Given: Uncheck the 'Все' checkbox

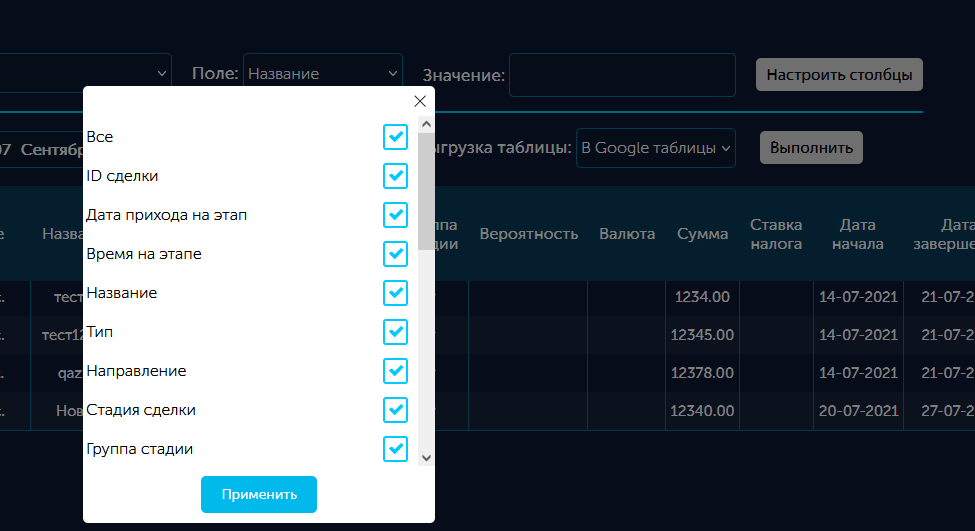Looking at the screenshot, I should click(x=395, y=137).
